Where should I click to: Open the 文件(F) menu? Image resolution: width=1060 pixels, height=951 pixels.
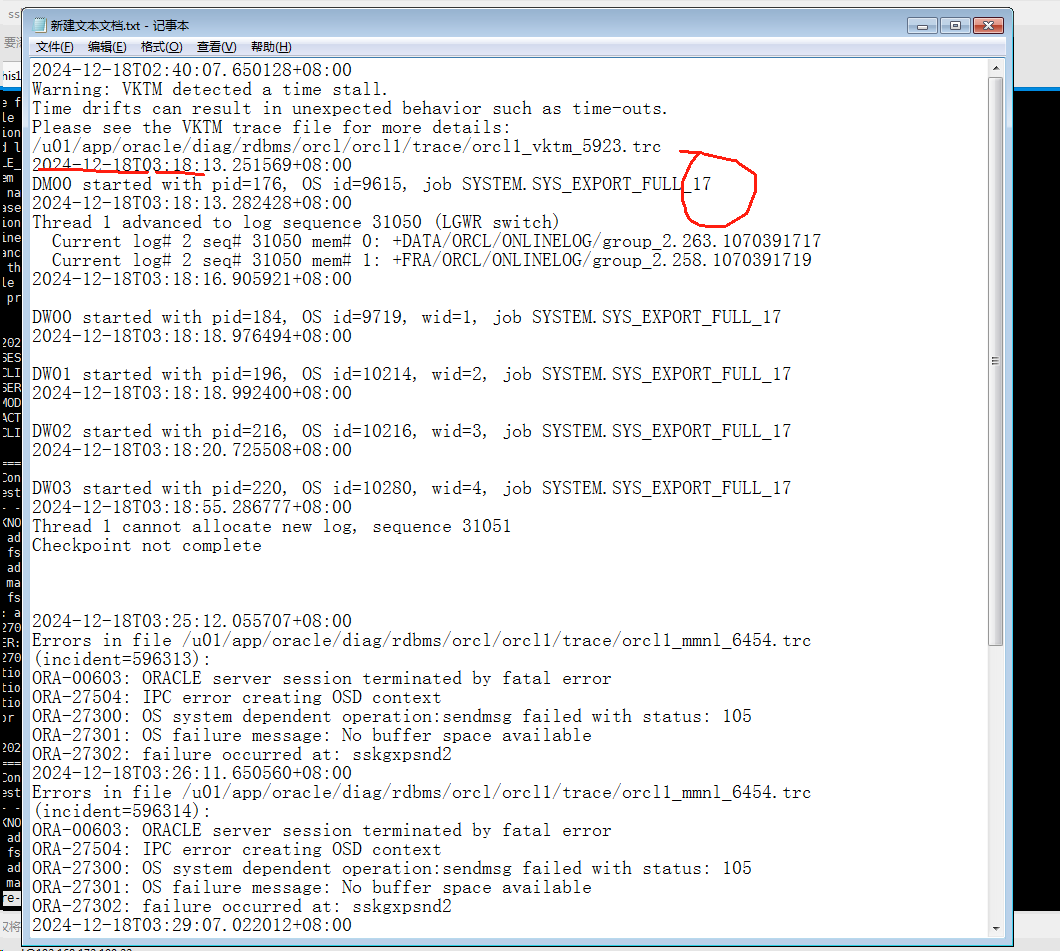tap(54, 47)
